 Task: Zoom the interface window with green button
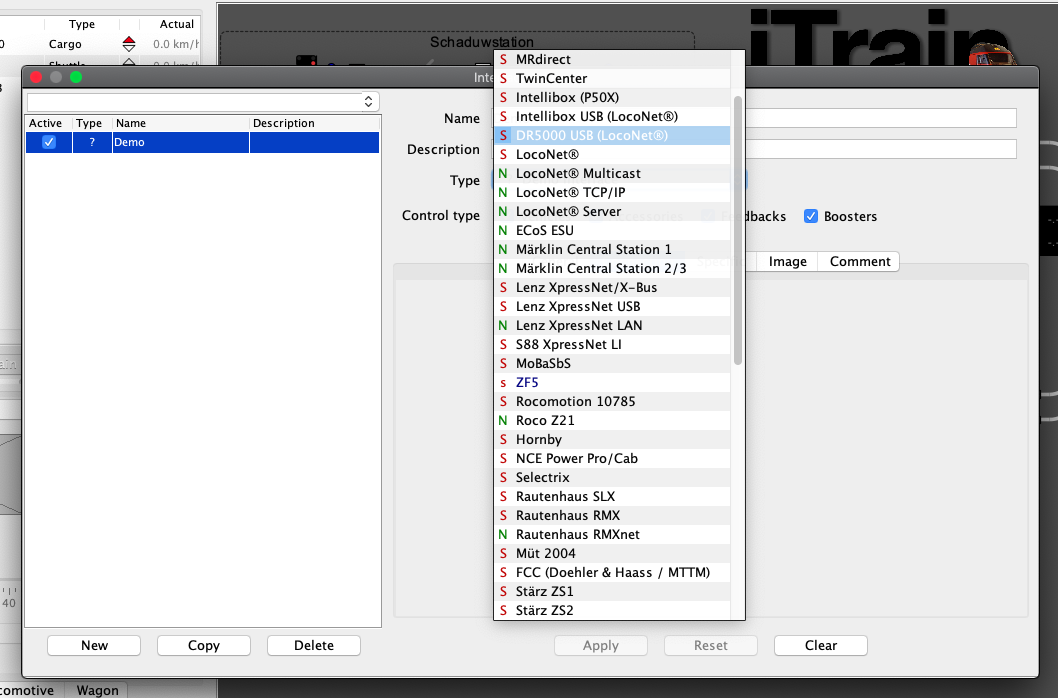click(x=76, y=77)
